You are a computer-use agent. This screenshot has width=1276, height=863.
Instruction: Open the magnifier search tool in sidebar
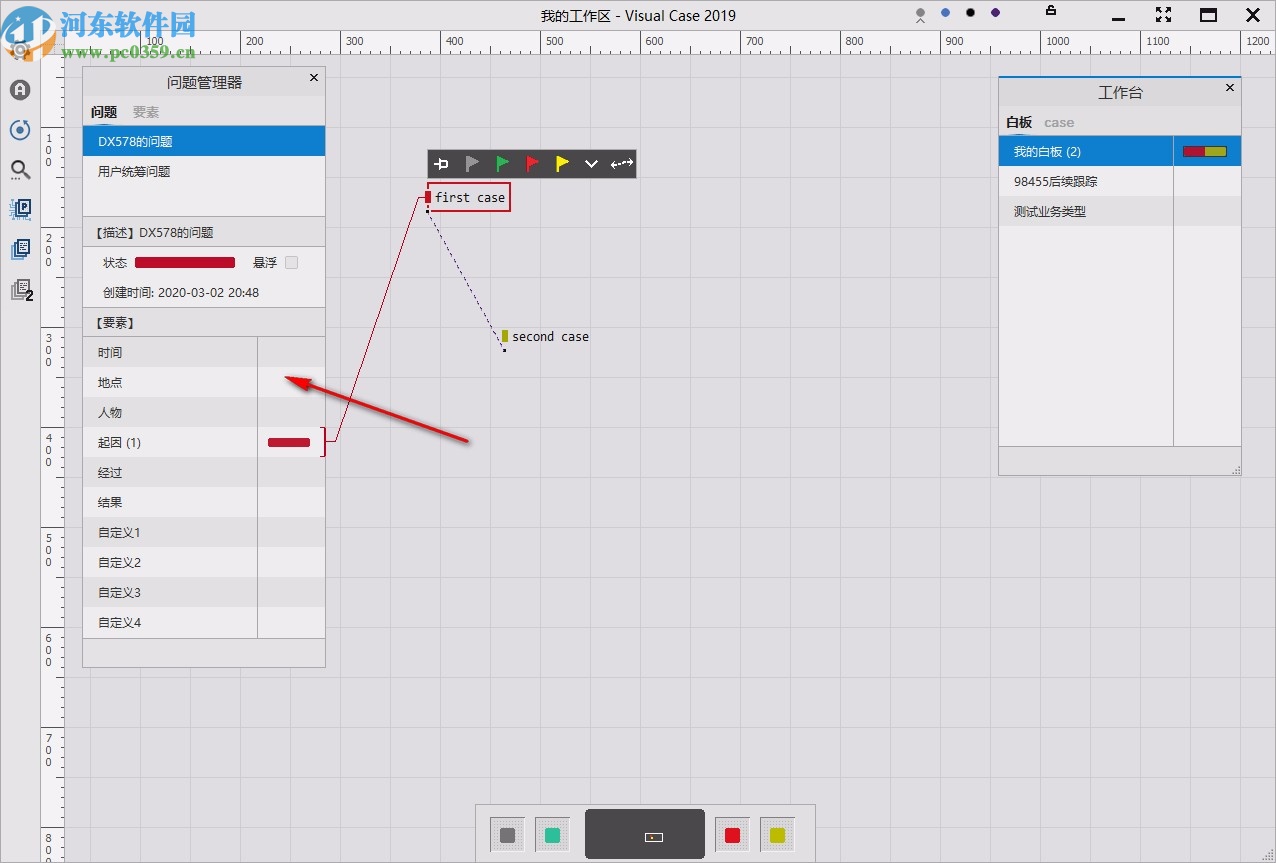[20, 170]
